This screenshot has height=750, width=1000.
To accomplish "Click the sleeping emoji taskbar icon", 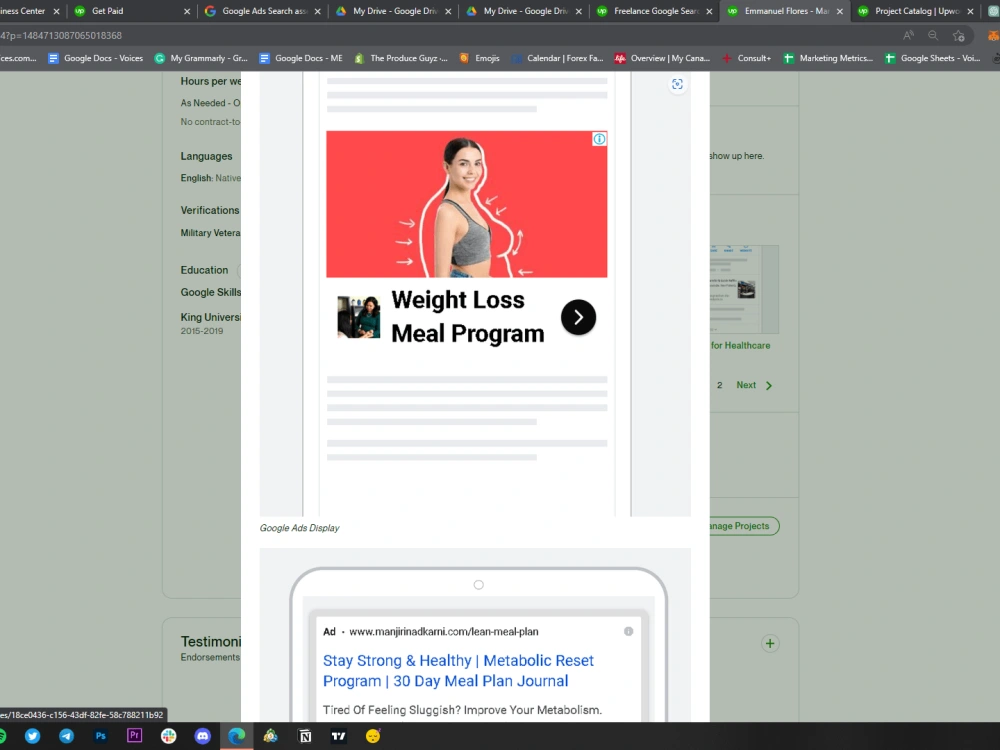I will [373, 736].
